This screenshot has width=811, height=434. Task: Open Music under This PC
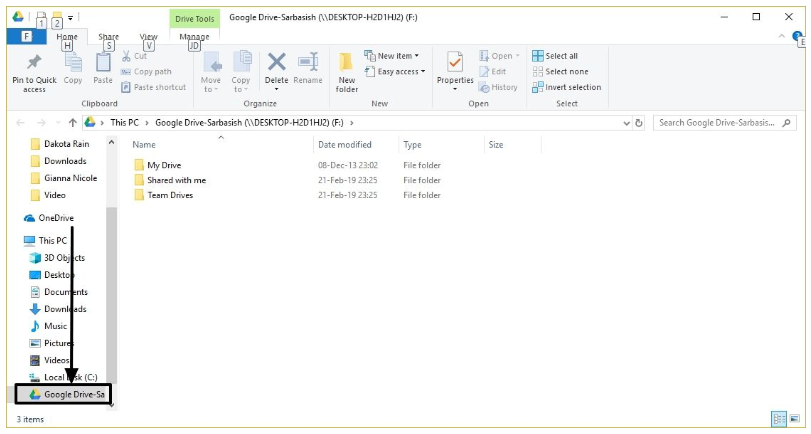tap(49, 326)
